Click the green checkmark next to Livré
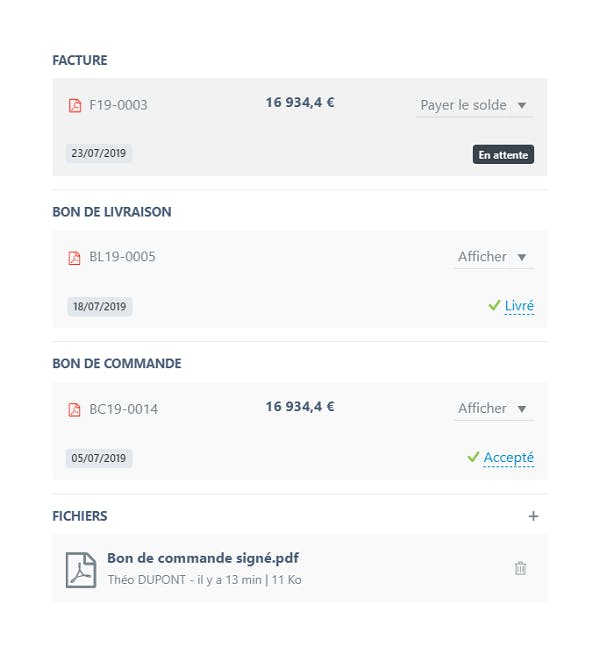The width and height of the screenshot is (600, 654). pos(494,305)
